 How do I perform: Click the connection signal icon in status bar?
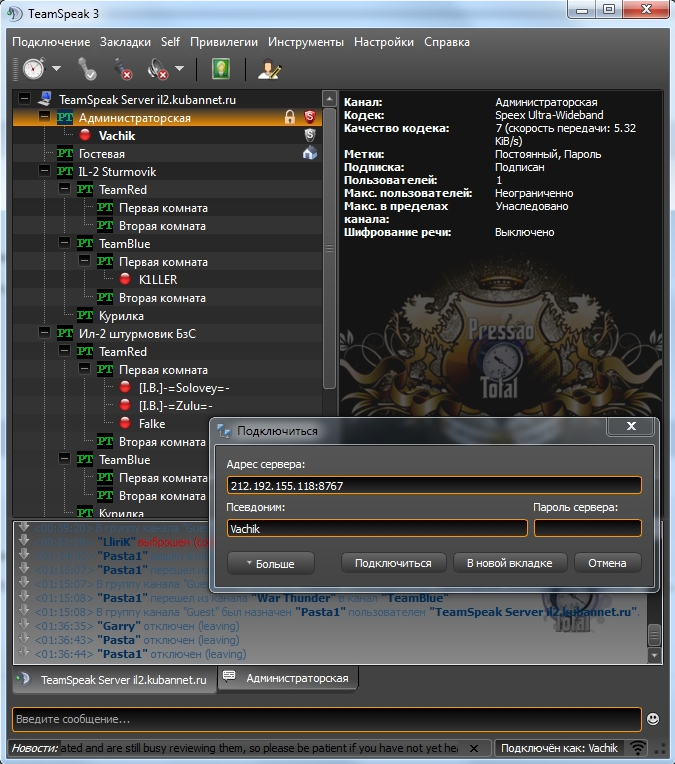click(637, 748)
